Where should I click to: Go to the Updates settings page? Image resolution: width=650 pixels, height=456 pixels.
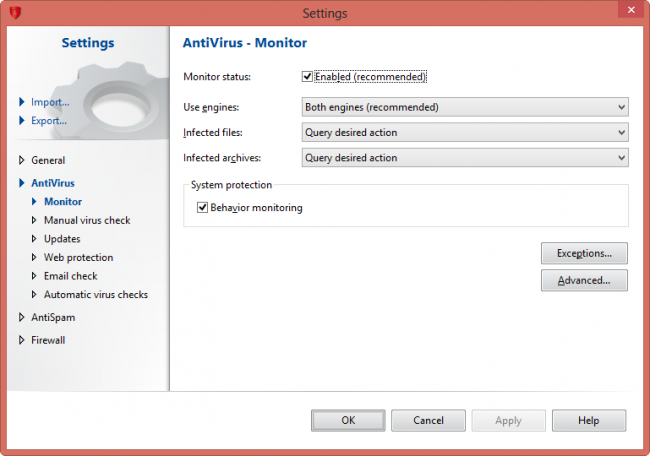click(62, 239)
